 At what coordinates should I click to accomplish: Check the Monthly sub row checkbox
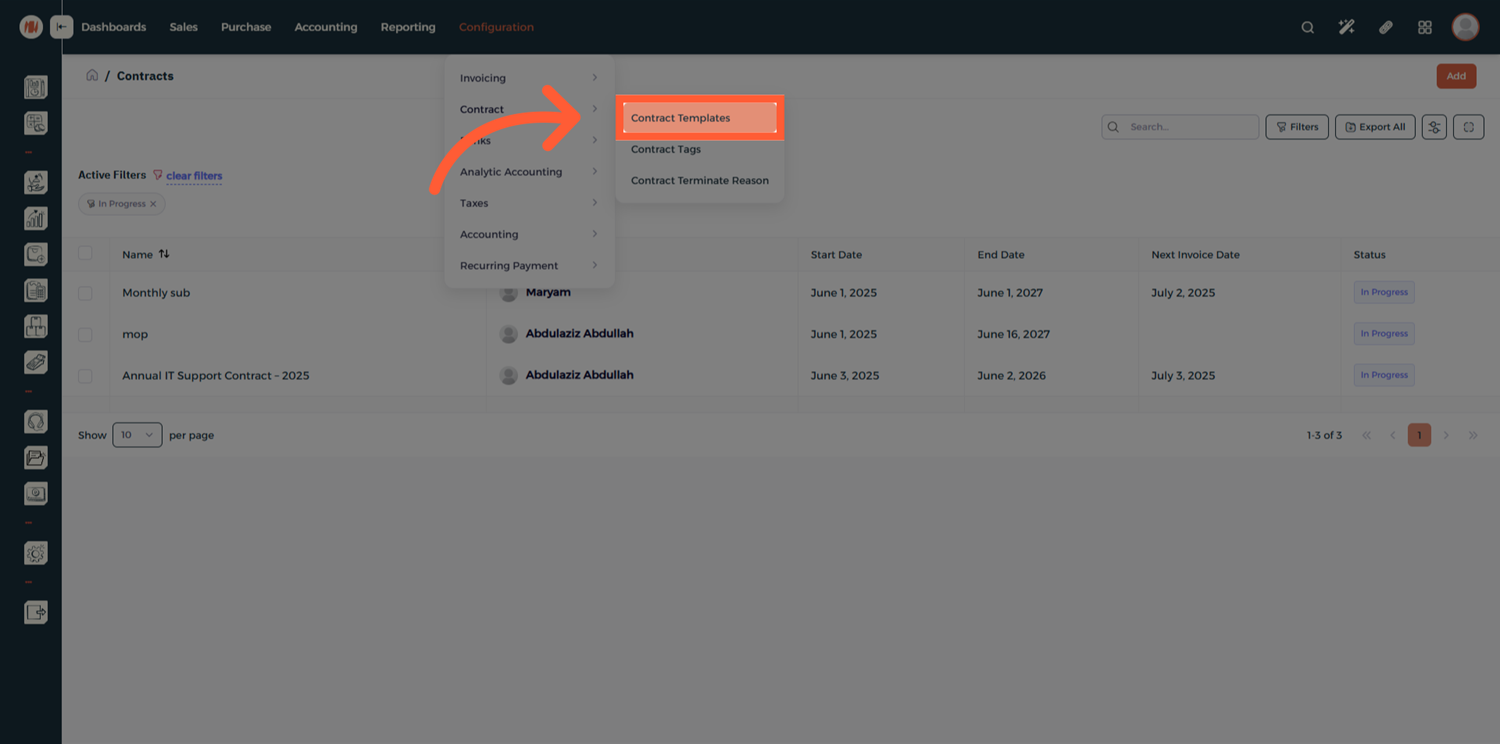pyautogui.click(x=85, y=293)
